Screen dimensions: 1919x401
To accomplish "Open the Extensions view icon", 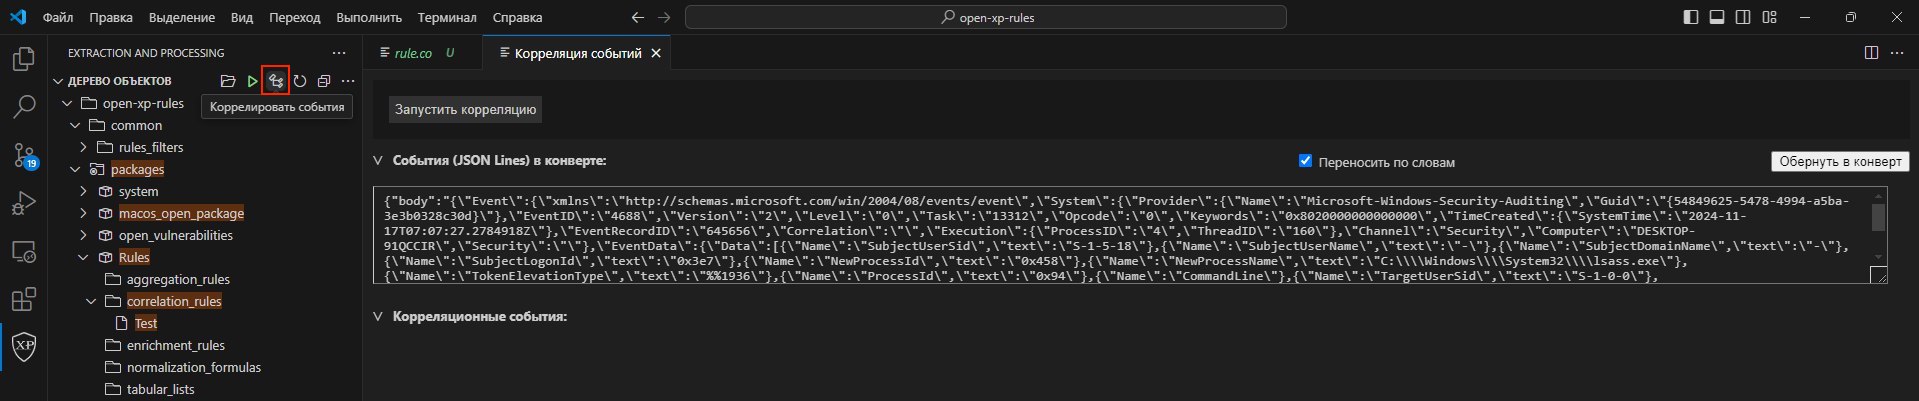I will [x=24, y=299].
